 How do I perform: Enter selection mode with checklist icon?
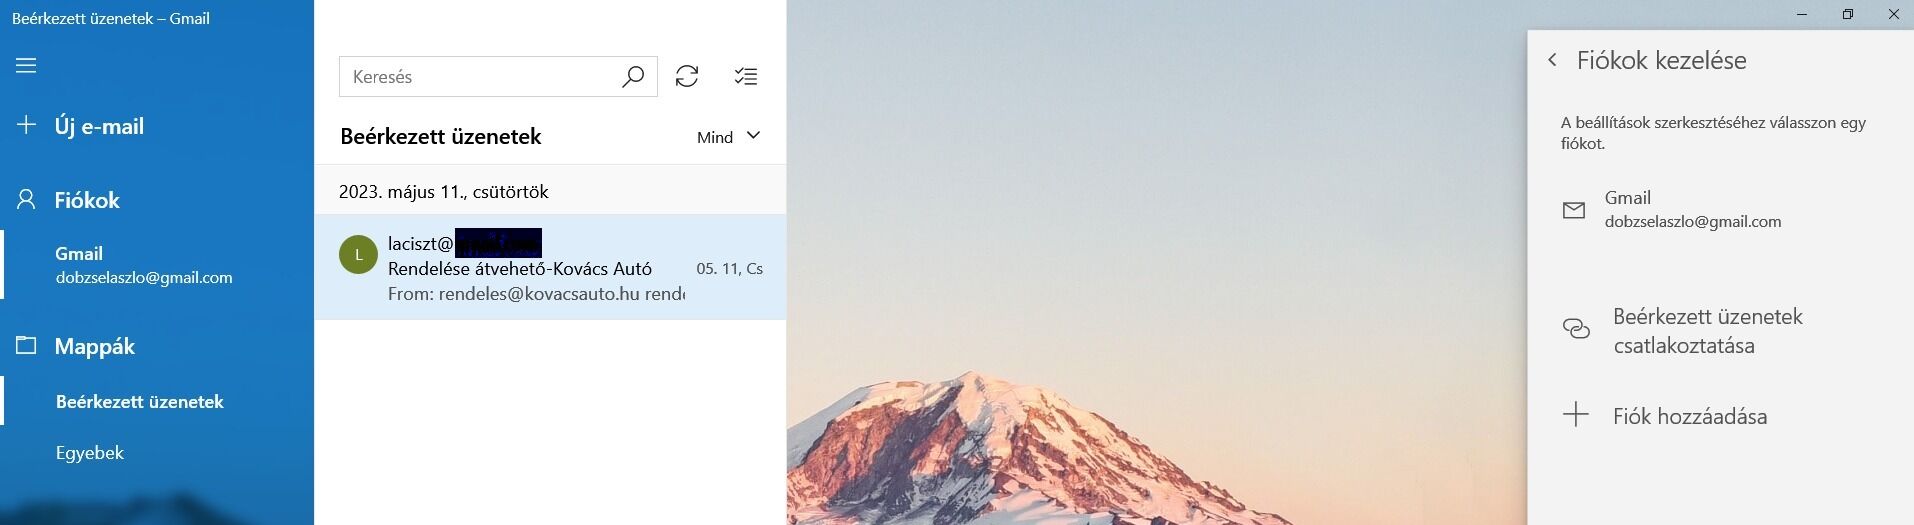click(x=746, y=77)
